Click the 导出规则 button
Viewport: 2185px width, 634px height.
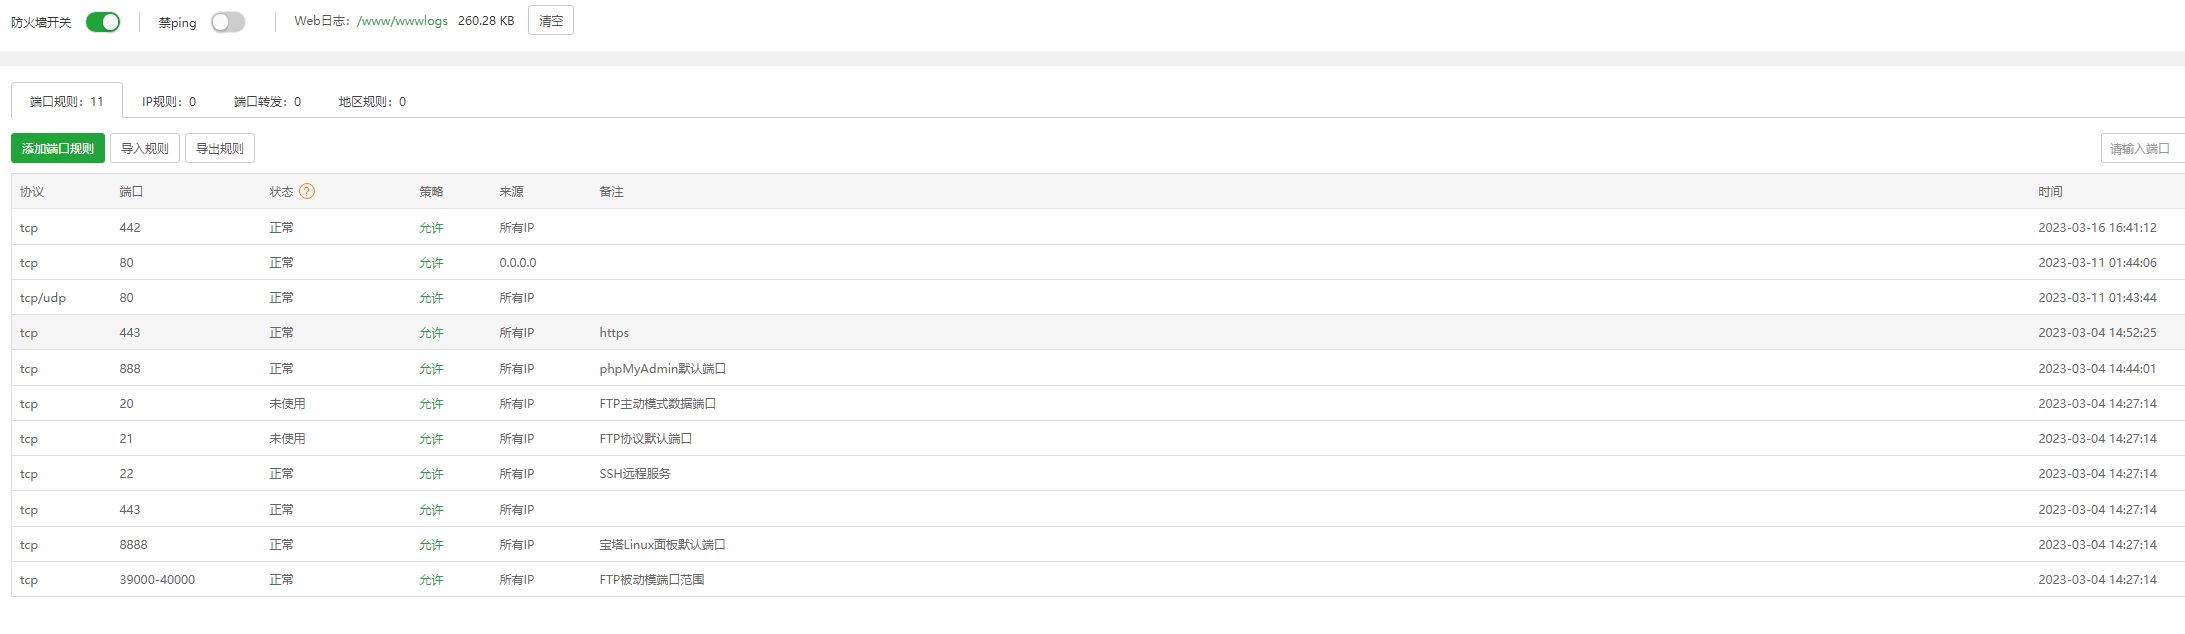click(220, 148)
